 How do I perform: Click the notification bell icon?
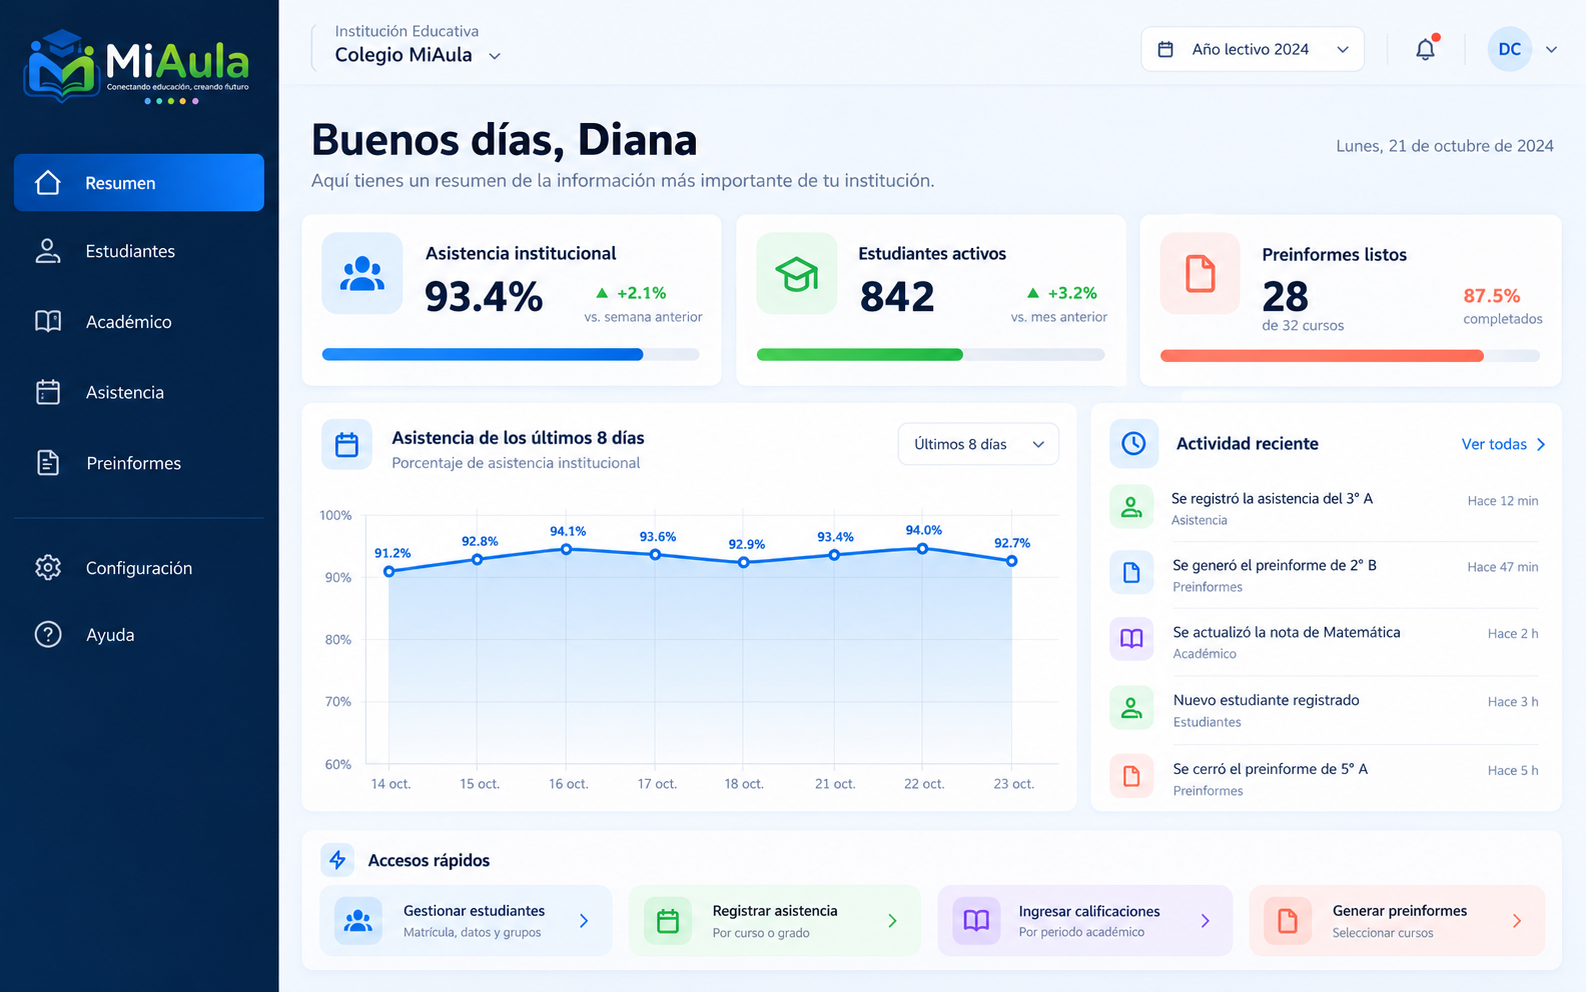1425,49
